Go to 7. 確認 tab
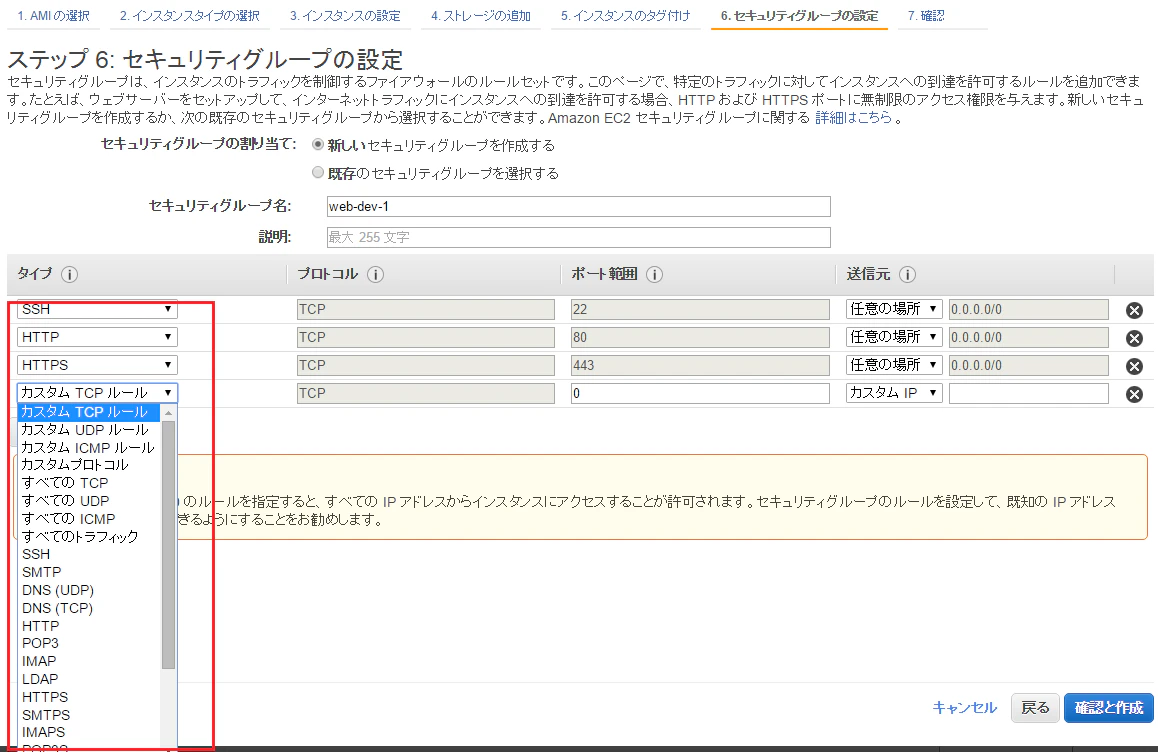This screenshot has height=752, width=1158. click(926, 16)
